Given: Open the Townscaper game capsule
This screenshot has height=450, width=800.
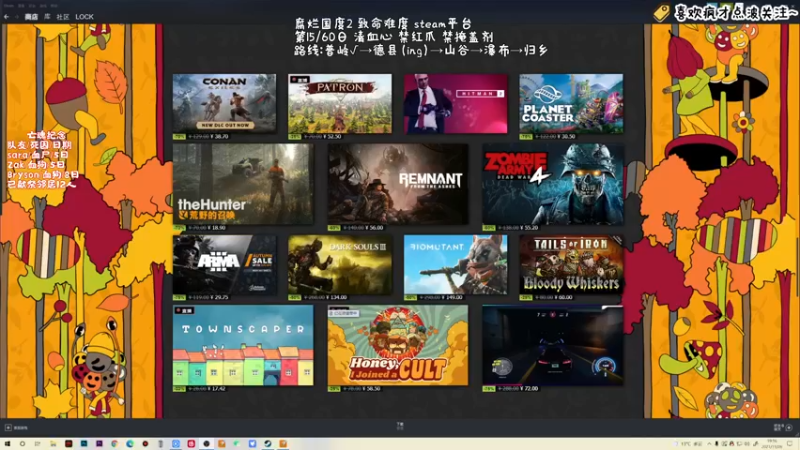Looking at the screenshot, I should [x=243, y=345].
